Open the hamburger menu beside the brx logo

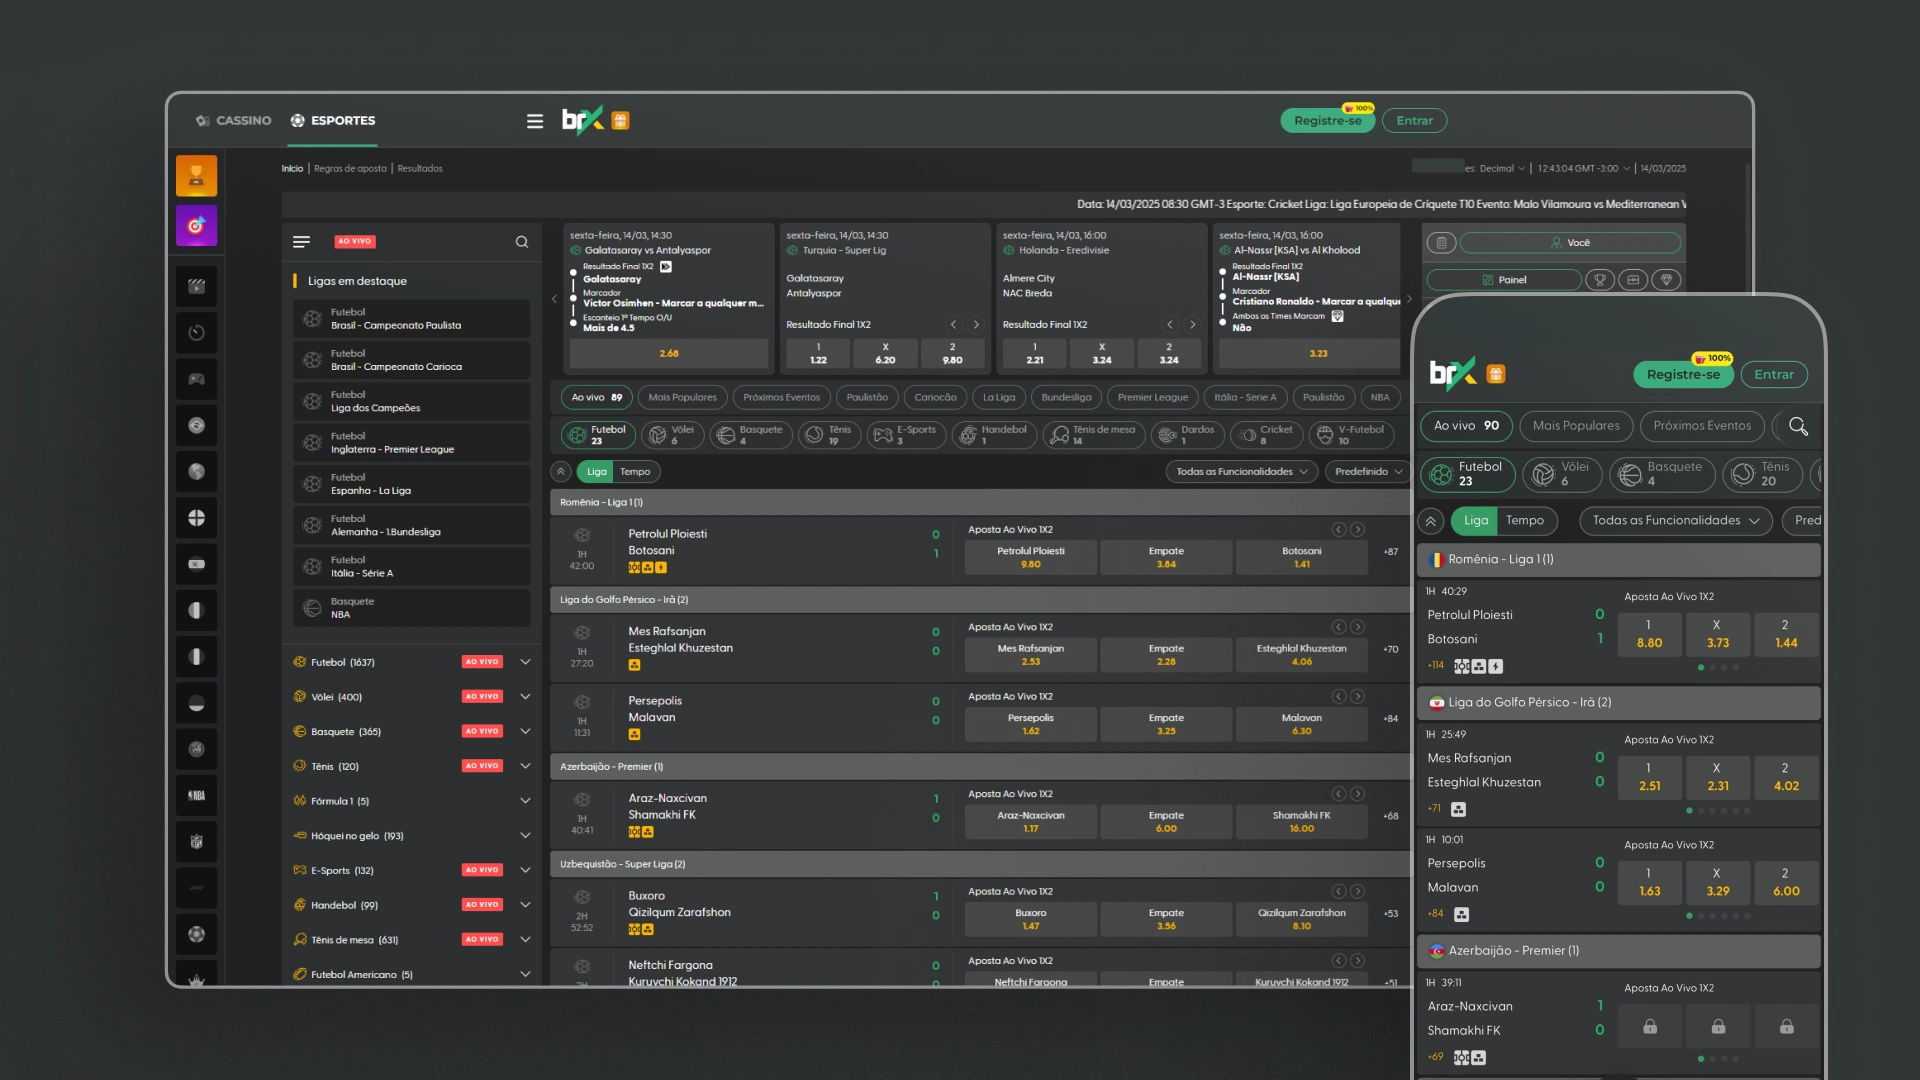(x=535, y=121)
